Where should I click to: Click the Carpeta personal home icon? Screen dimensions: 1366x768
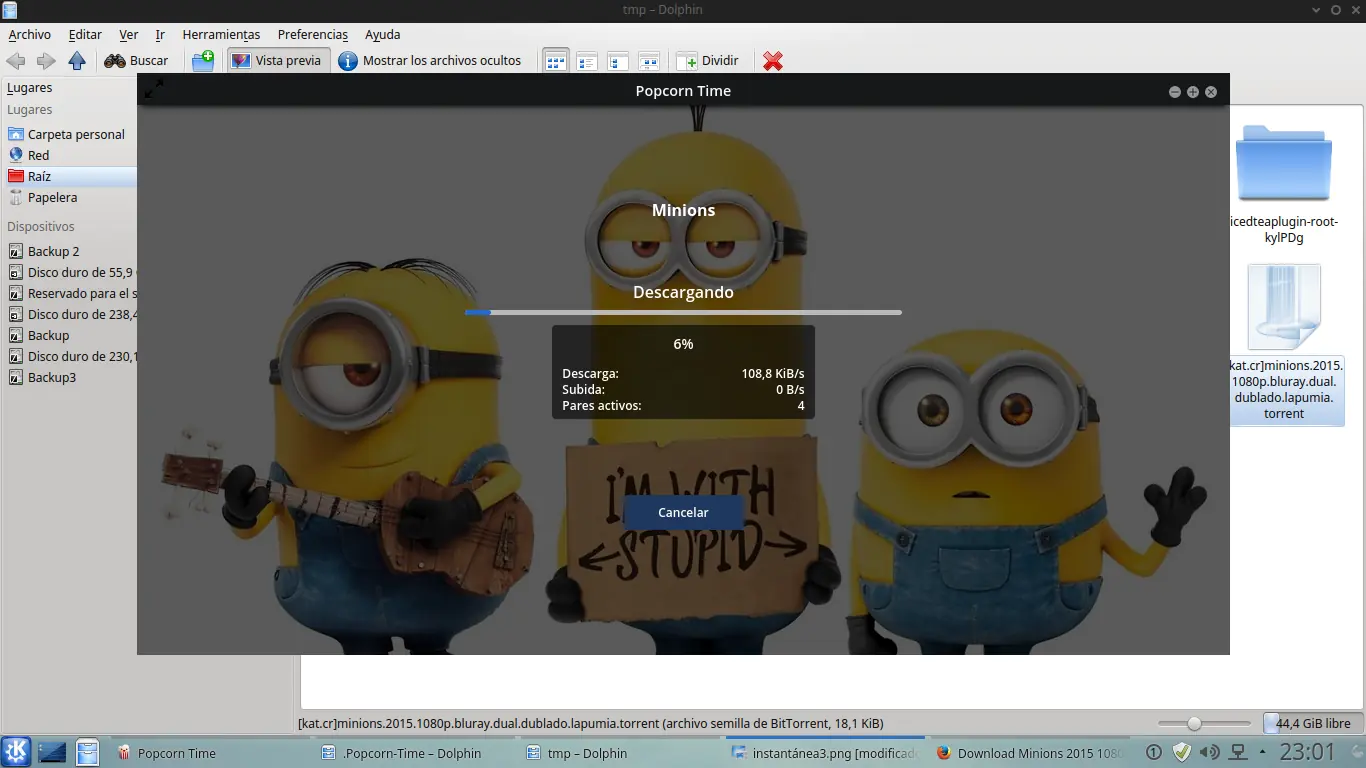point(15,134)
